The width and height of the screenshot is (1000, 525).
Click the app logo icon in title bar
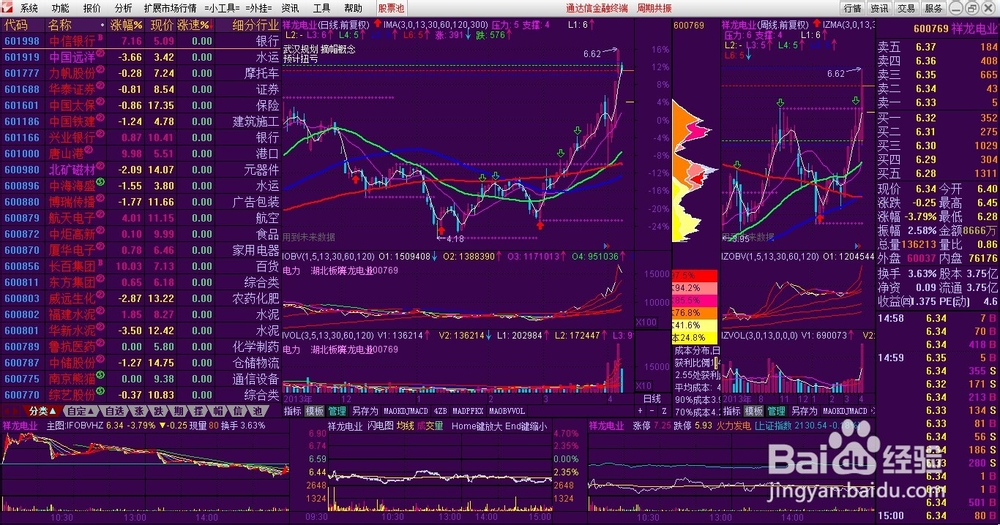tap(7, 8)
